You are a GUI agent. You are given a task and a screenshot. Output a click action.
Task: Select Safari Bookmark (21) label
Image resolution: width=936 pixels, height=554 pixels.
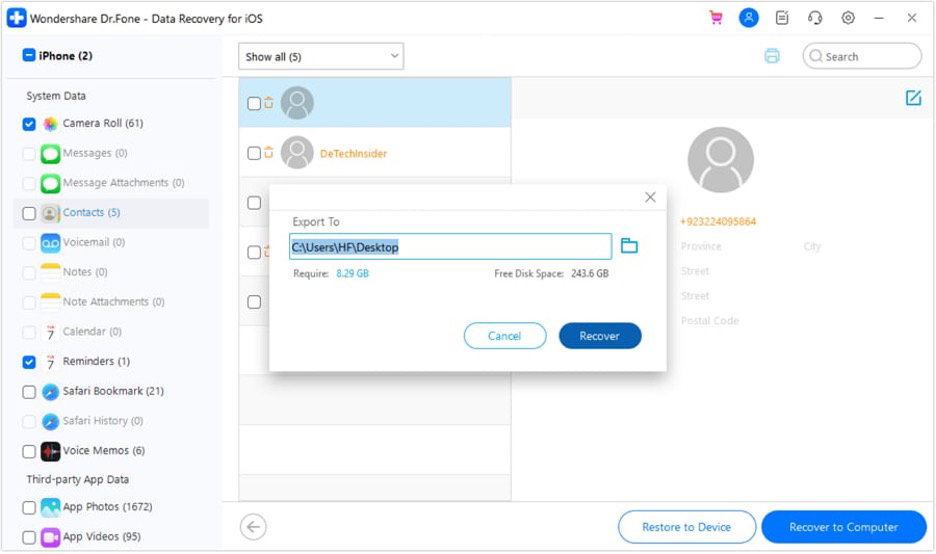[x=113, y=391]
